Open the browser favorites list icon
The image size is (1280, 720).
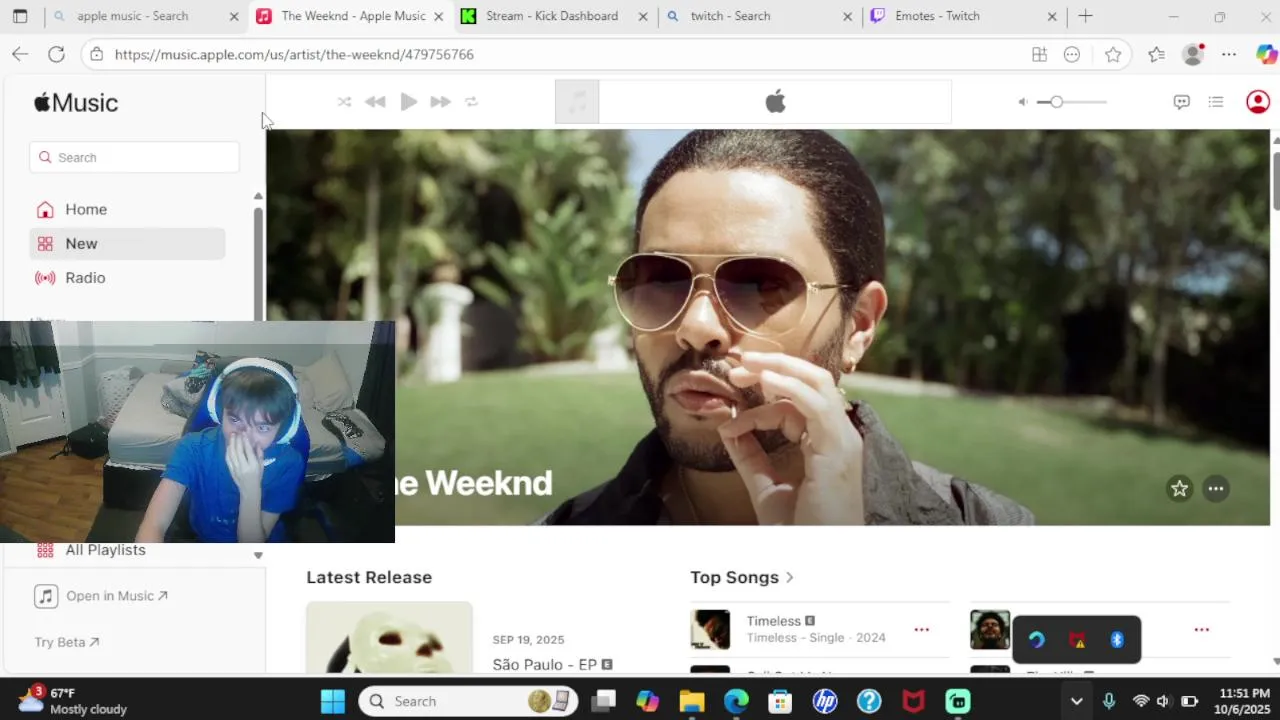(x=1156, y=55)
